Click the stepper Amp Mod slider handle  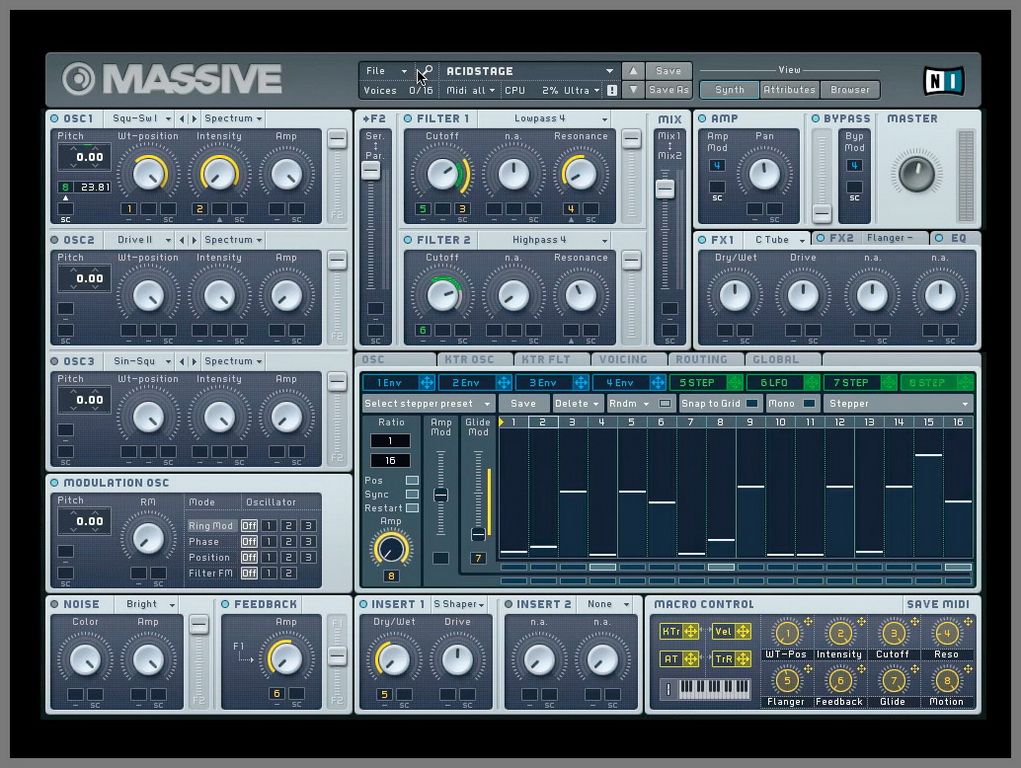click(x=441, y=495)
